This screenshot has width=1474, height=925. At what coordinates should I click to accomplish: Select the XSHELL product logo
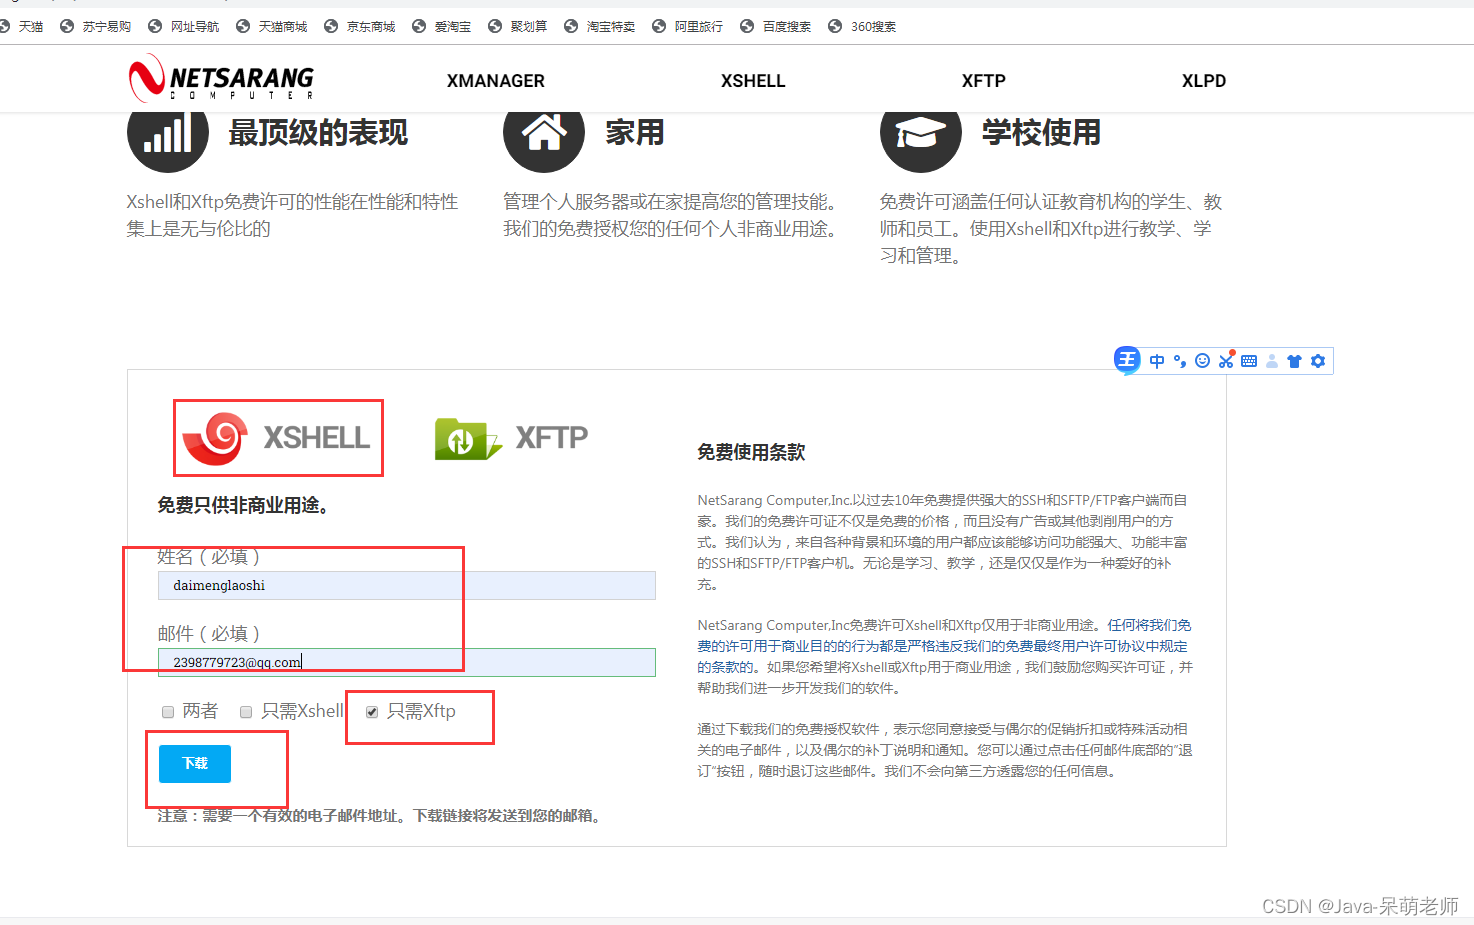[277, 438]
